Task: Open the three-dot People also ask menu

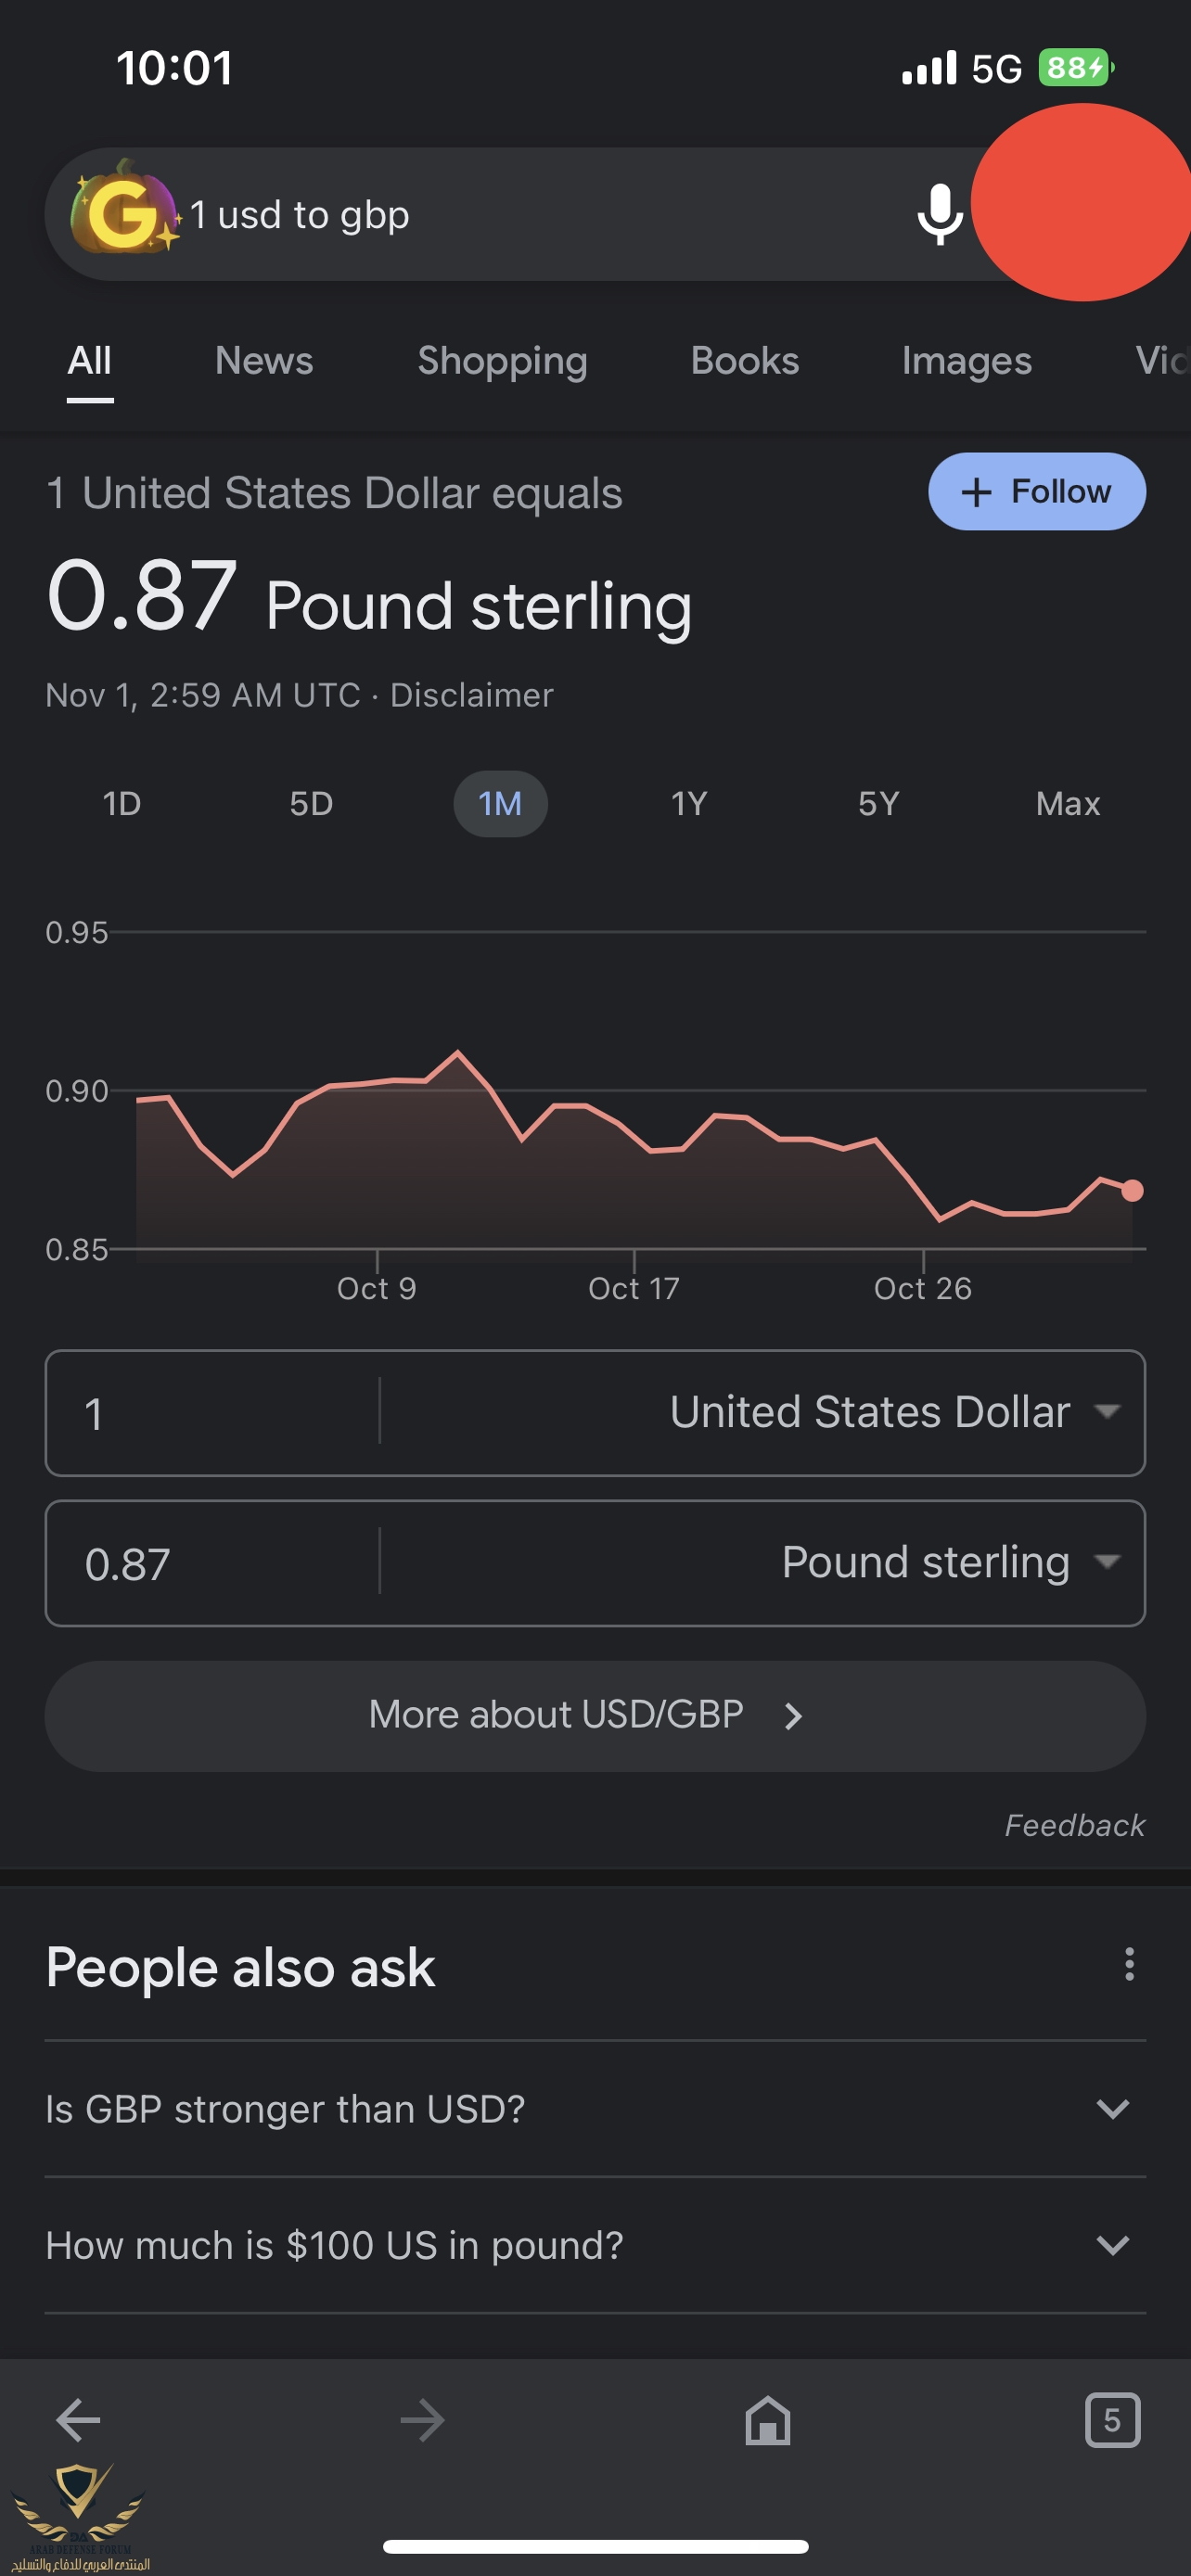Action: click(x=1129, y=1964)
